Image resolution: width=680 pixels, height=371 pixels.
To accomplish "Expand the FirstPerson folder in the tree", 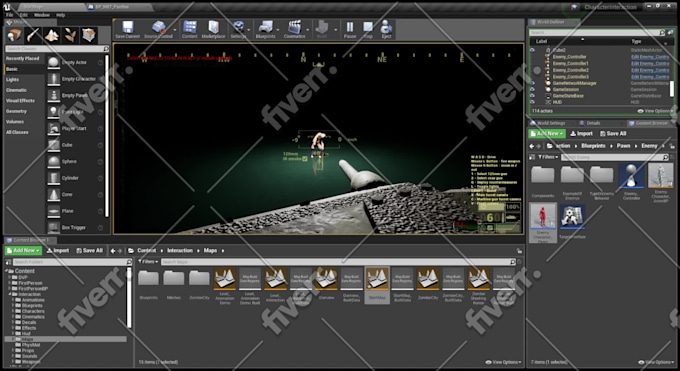I will coord(10,282).
